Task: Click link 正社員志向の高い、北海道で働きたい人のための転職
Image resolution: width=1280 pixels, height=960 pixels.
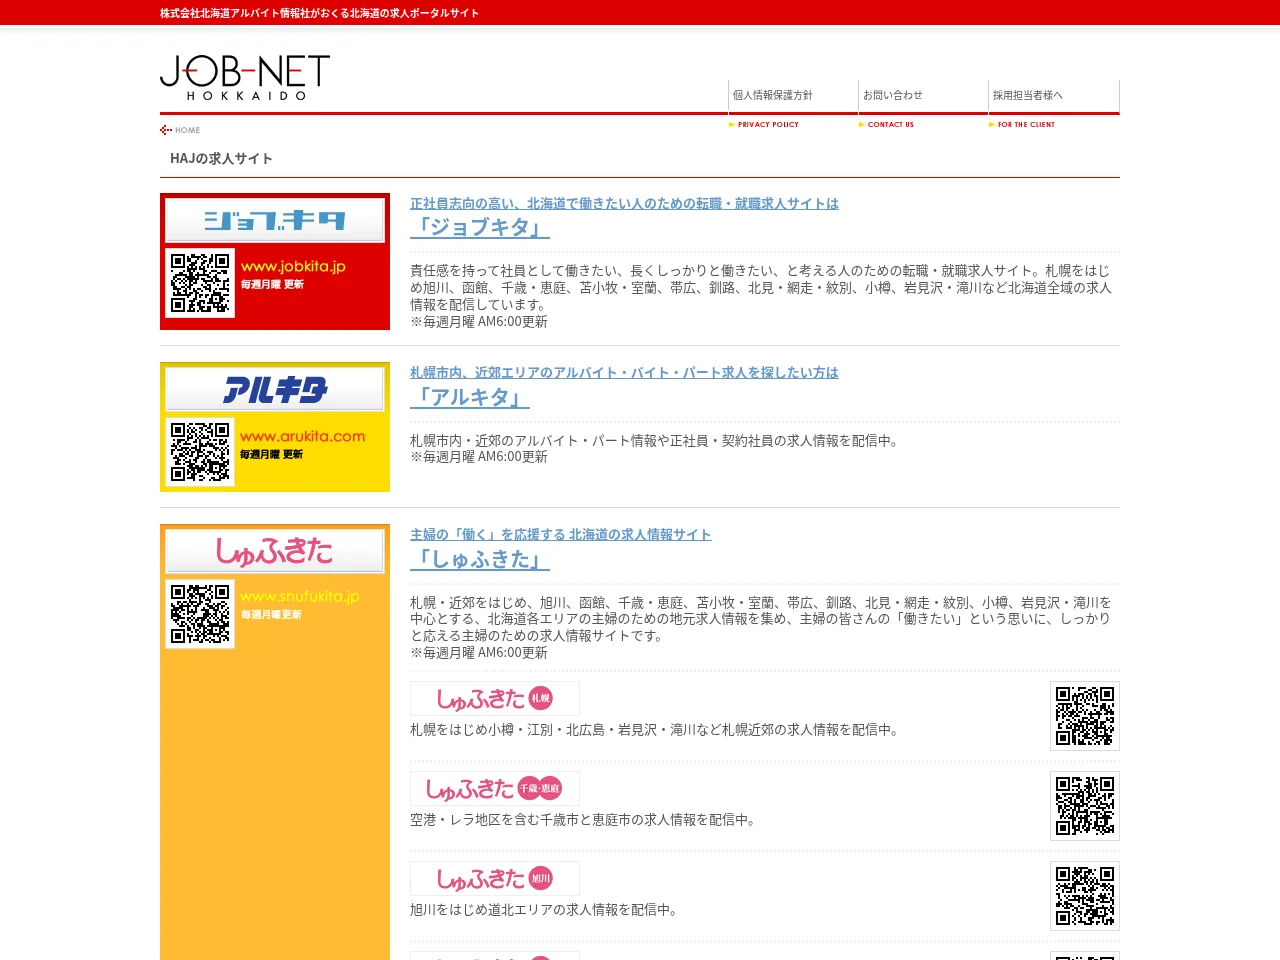Action: (624, 203)
